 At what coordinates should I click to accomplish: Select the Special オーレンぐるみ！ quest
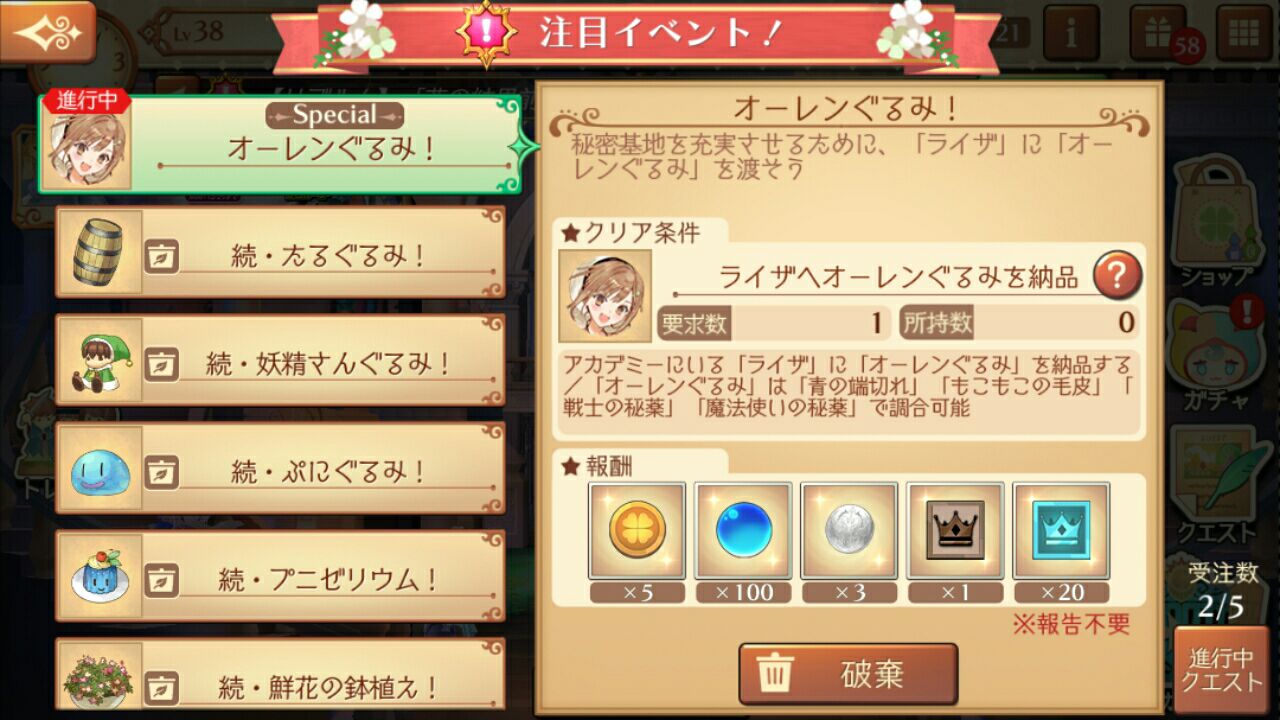tap(281, 144)
